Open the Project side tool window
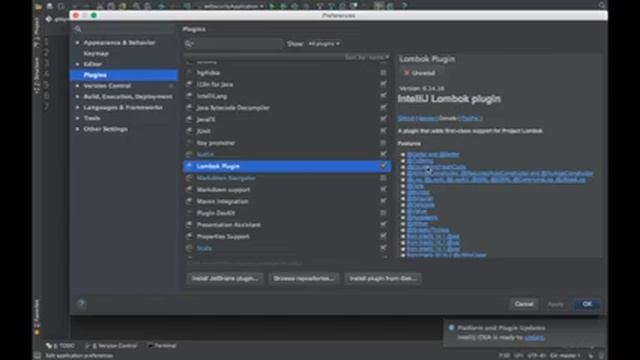The width and height of the screenshot is (640, 360). coord(37,31)
